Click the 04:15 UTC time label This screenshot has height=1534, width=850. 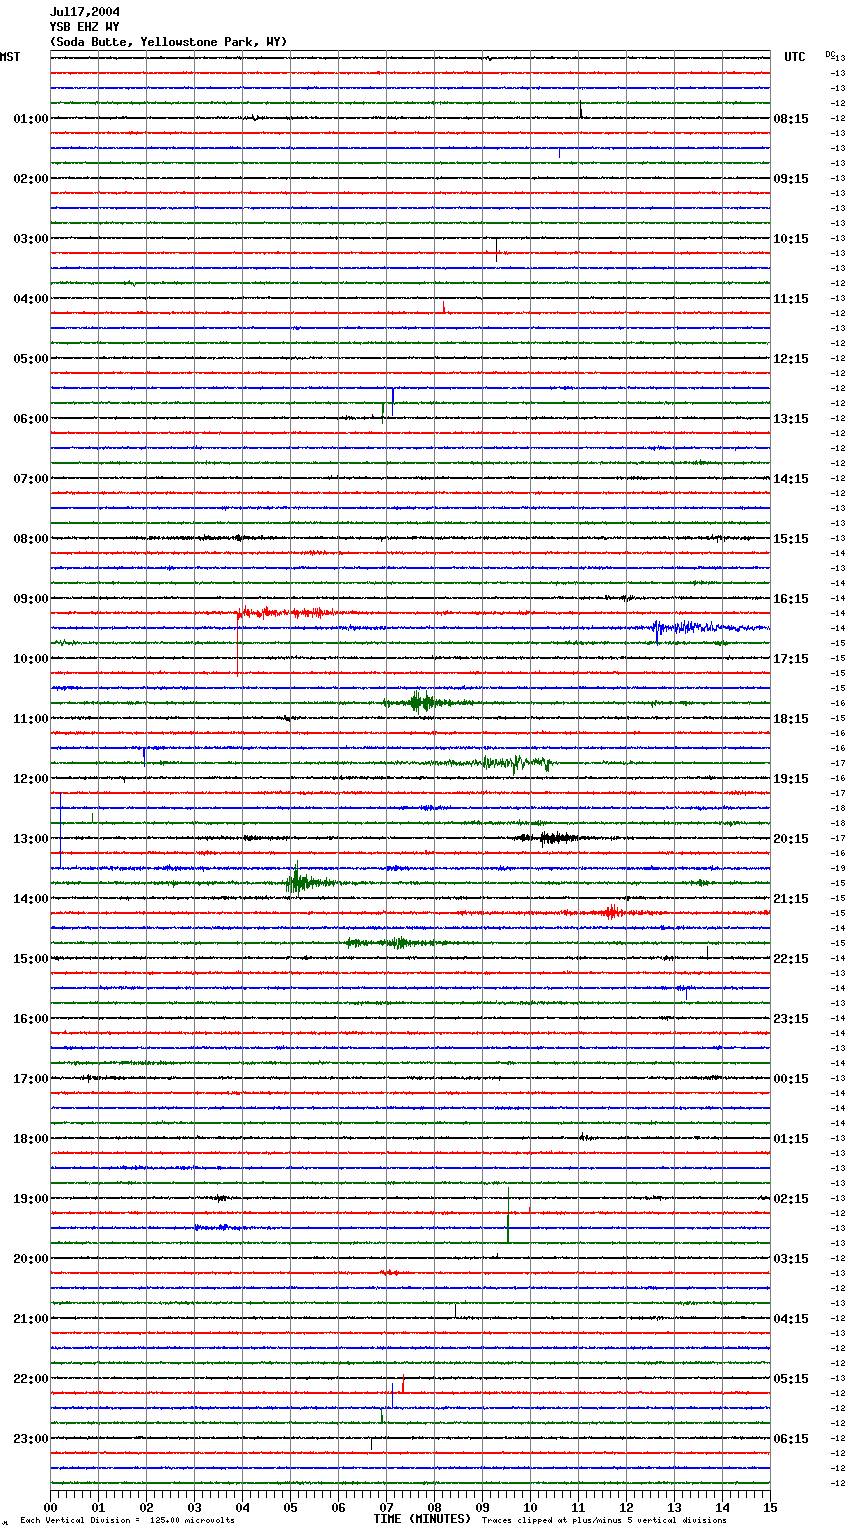pos(791,1319)
